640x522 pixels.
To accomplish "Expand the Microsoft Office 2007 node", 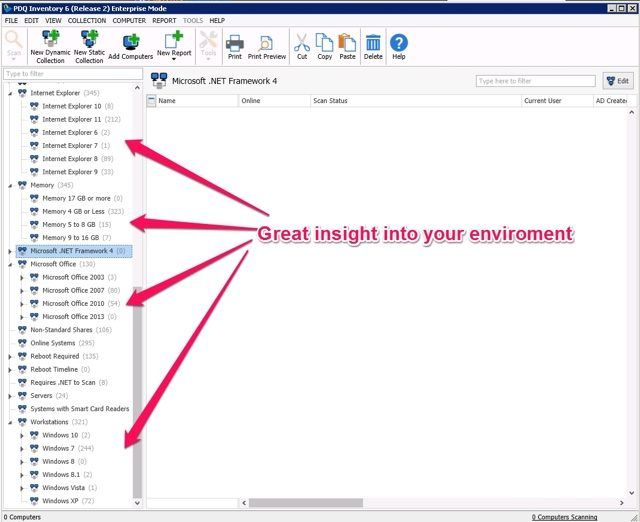I will (x=22, y=291).
